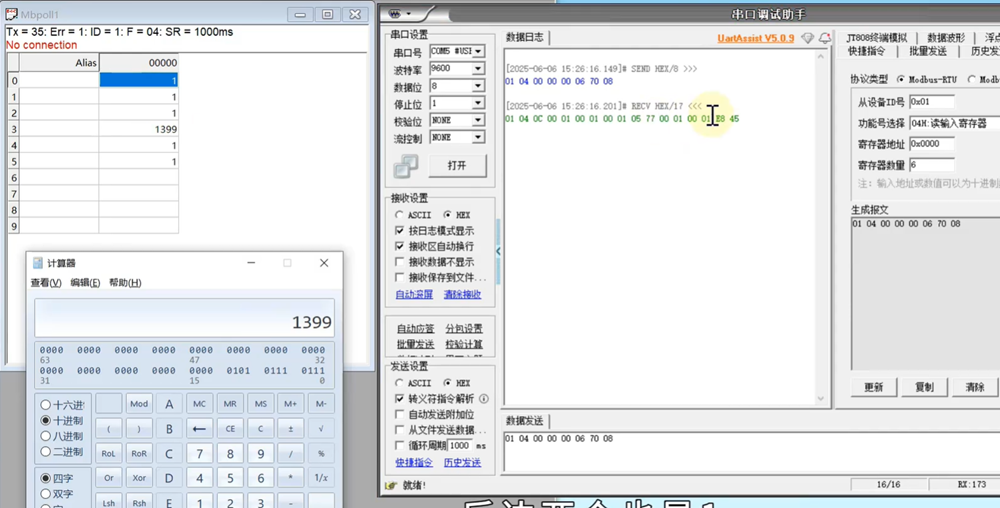Click the diamond icon beside UartAssist version
Screen dimensions: 1000x508
[808, 38]
